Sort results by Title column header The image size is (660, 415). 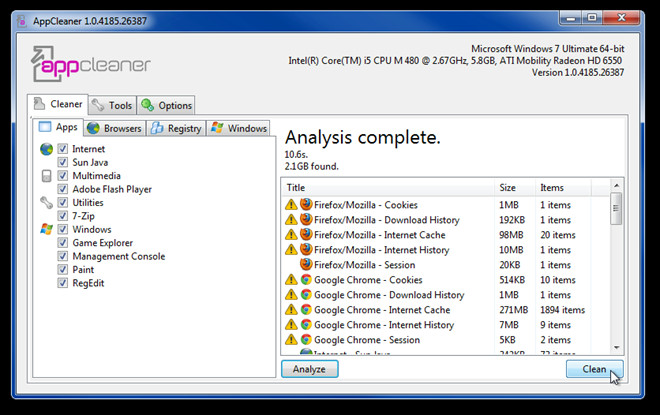pos(388,188)
